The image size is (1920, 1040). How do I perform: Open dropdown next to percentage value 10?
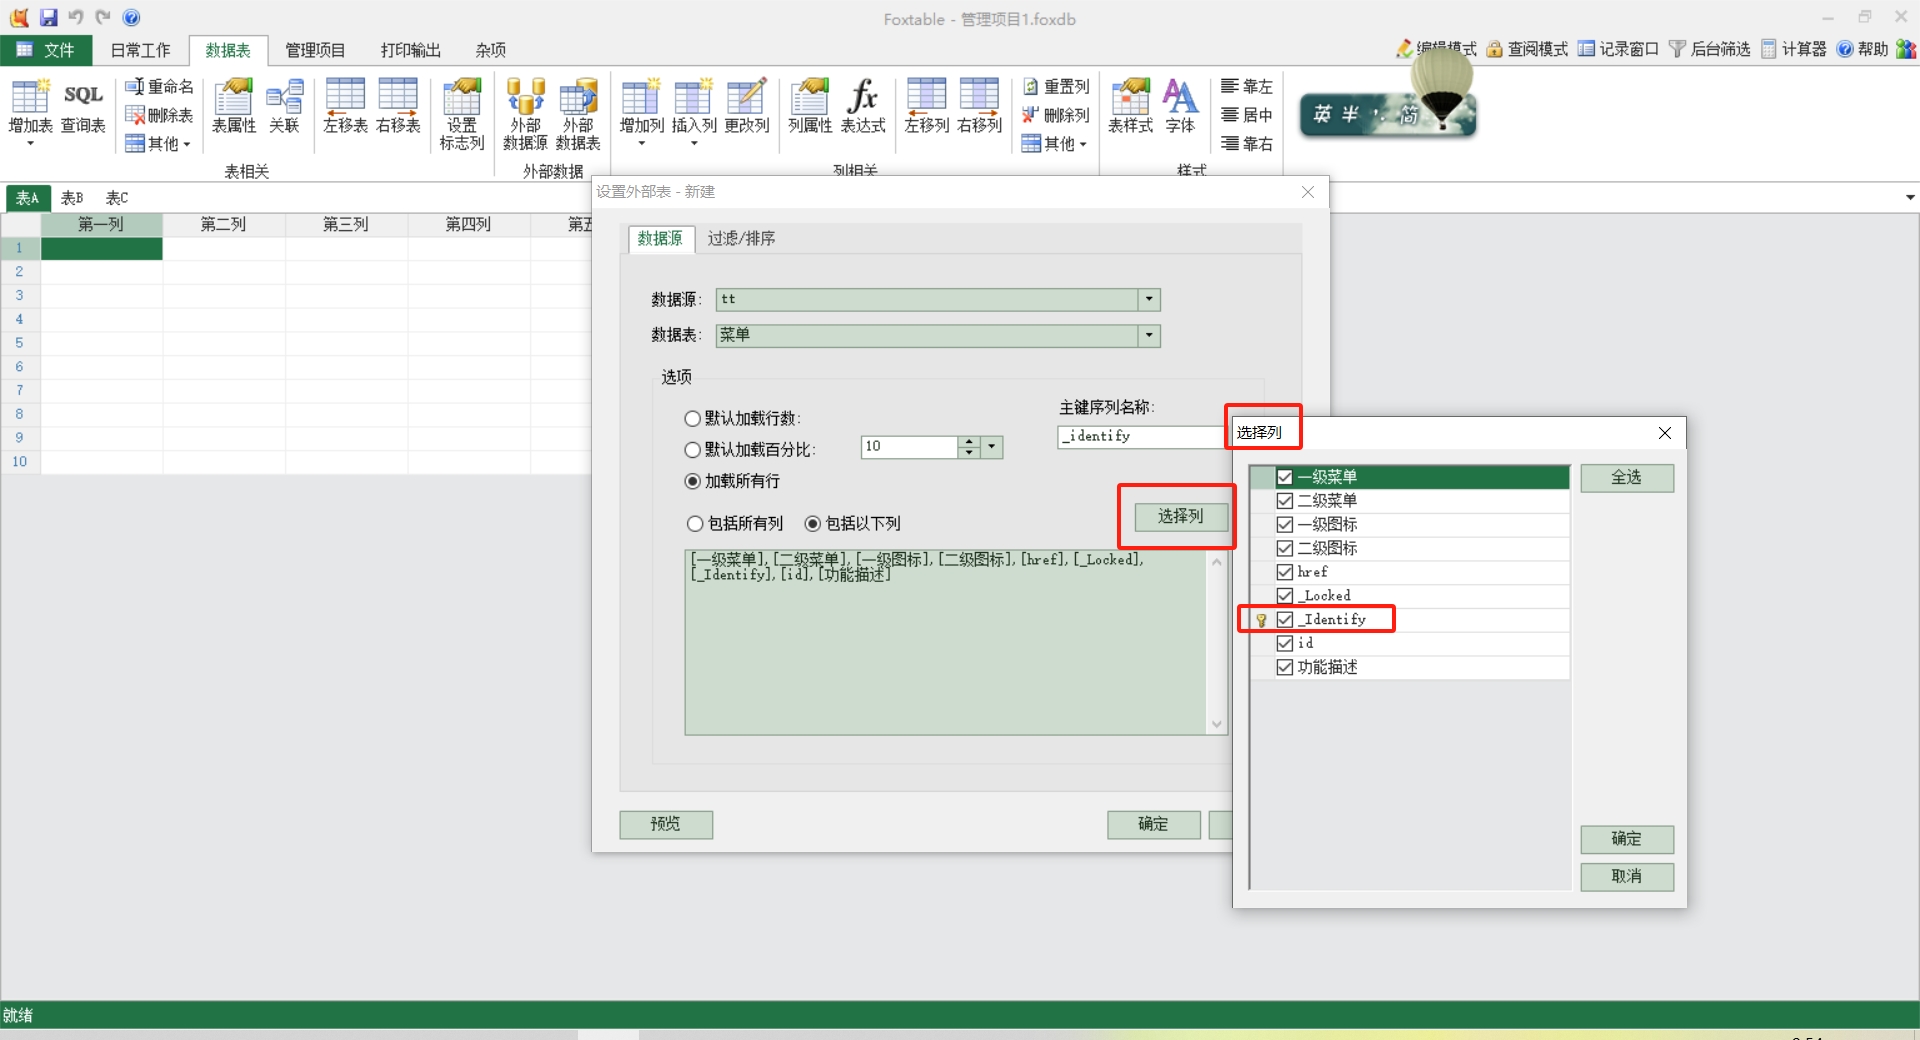(x=992, y=447)
